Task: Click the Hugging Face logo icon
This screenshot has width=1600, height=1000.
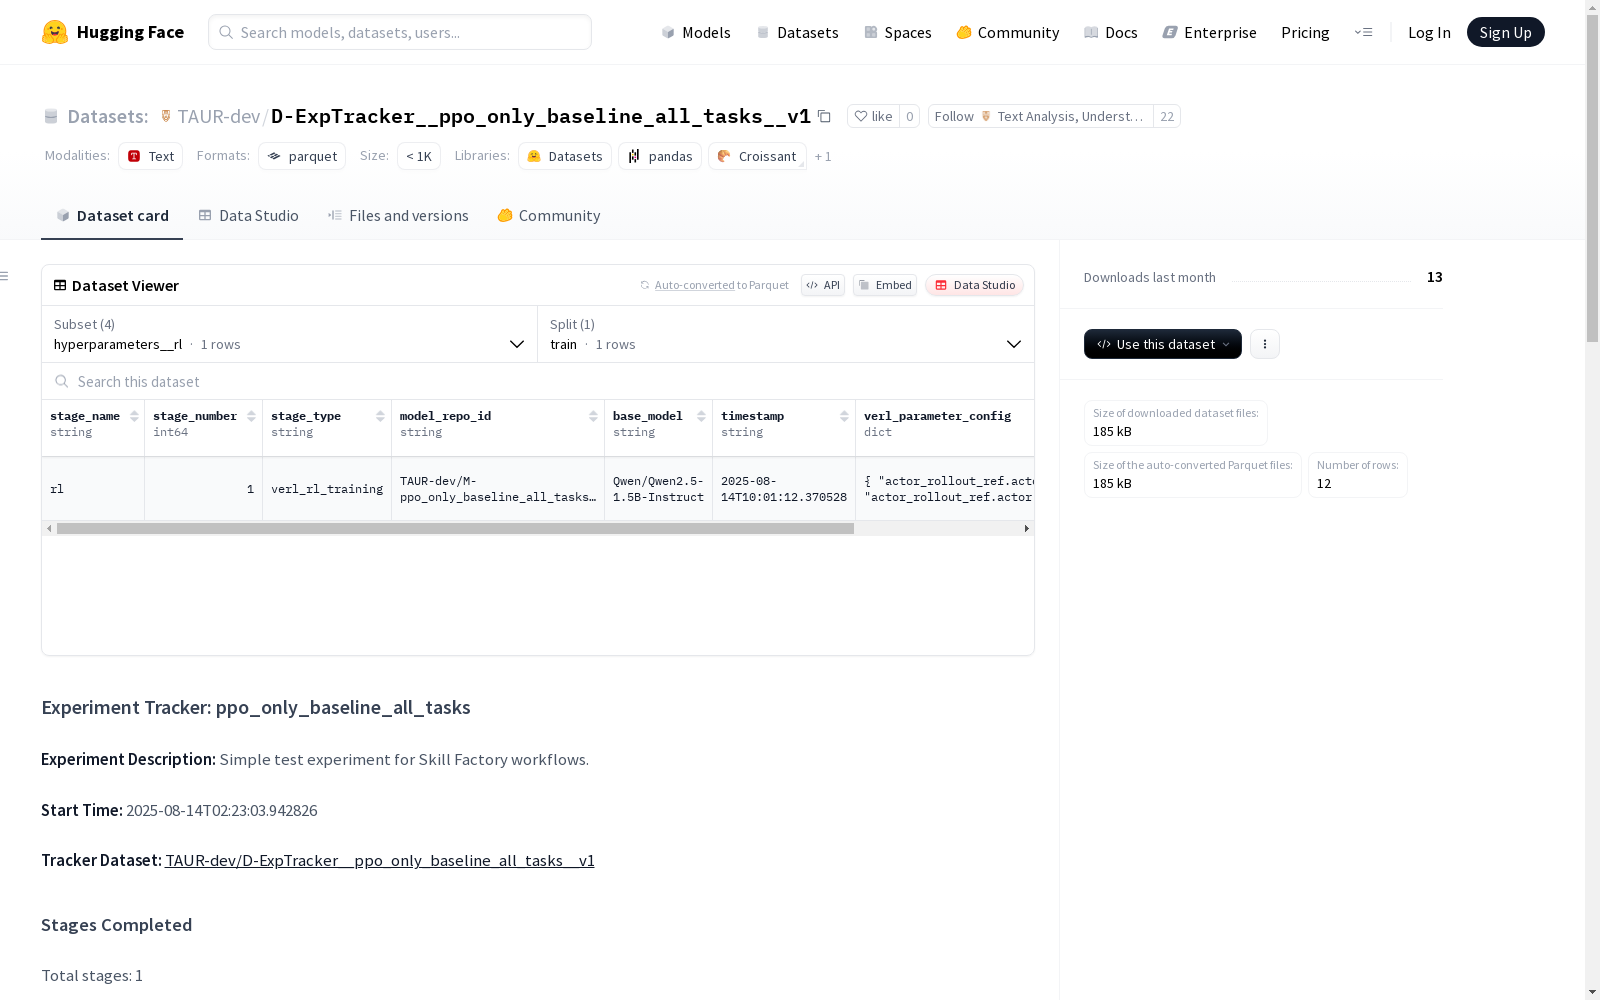Action: click(55, 32)
